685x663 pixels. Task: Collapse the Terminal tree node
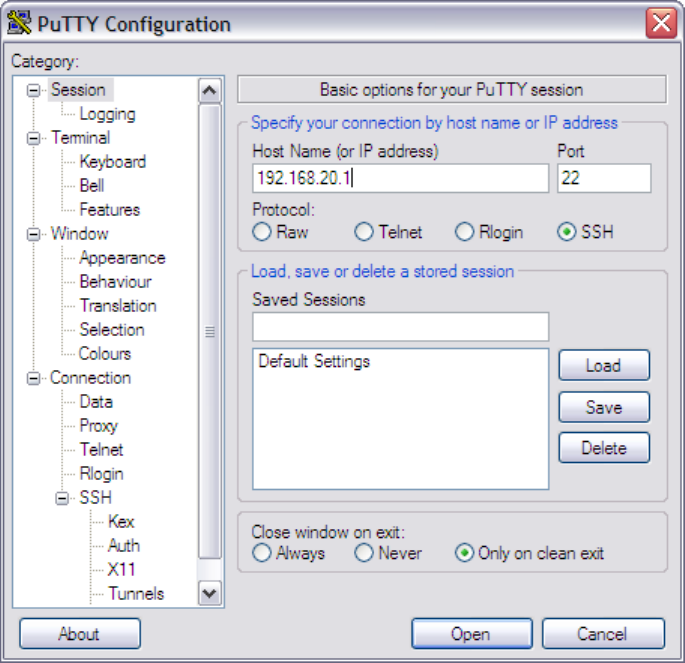(33, 138)
